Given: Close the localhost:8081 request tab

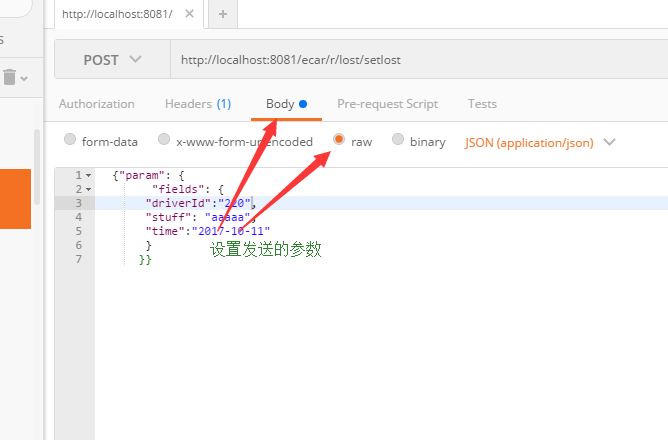Looking at the screenshot, I should (190, 14).
